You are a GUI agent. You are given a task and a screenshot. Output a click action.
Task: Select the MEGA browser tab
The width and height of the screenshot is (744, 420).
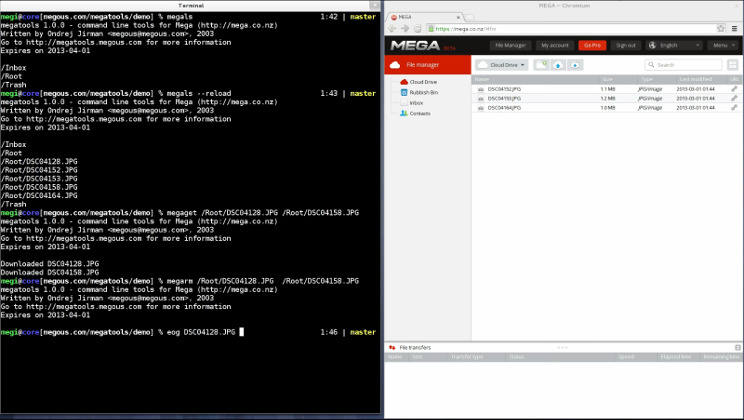click(x=425, y=17)
